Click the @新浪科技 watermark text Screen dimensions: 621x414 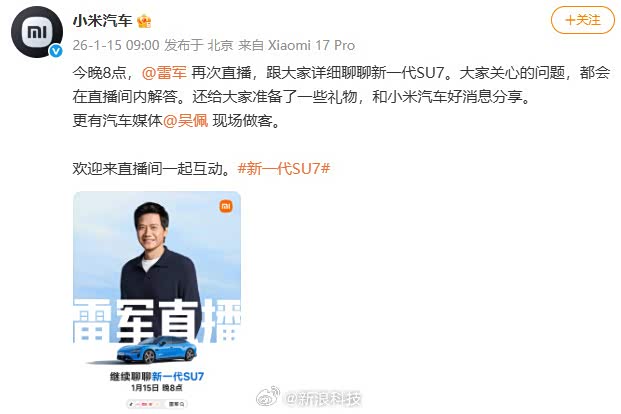point(324,399)
